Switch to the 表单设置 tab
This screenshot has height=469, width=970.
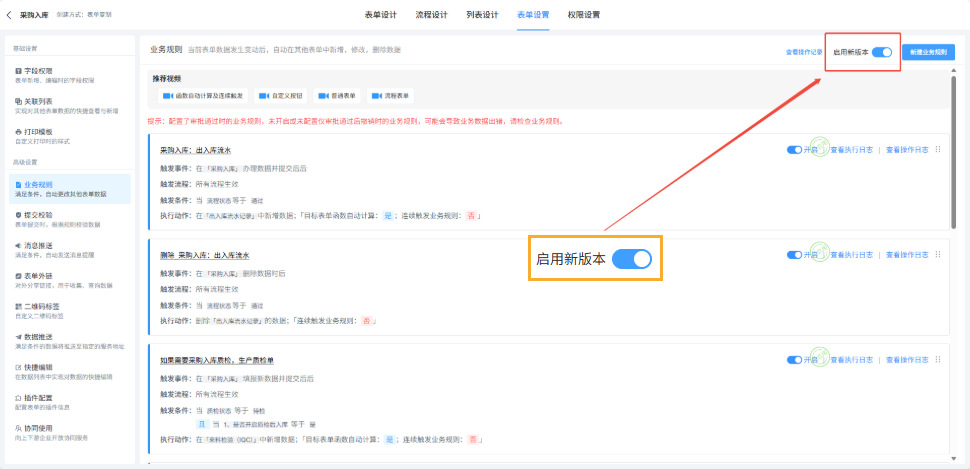[533, 15]
